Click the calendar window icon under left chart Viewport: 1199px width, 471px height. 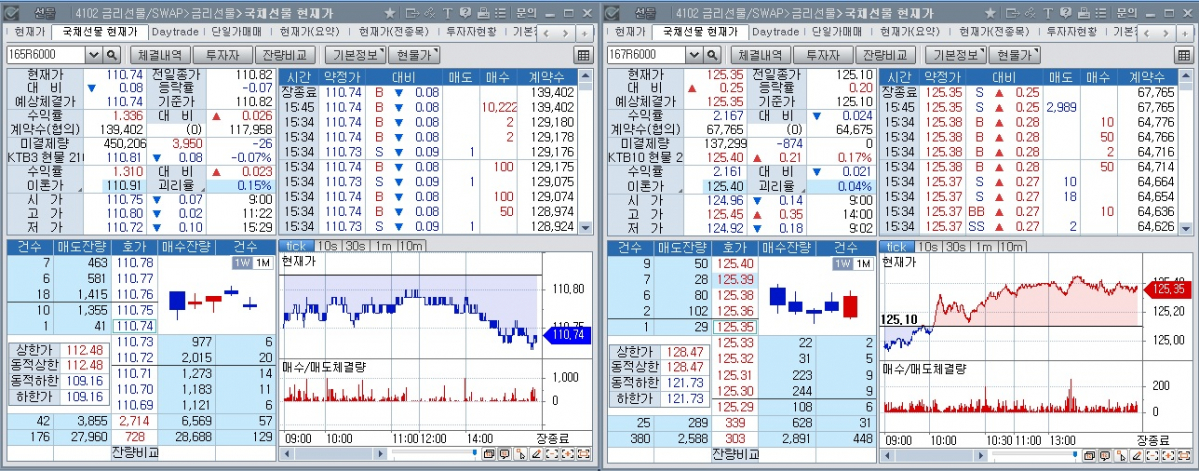[x=489, y=454]
